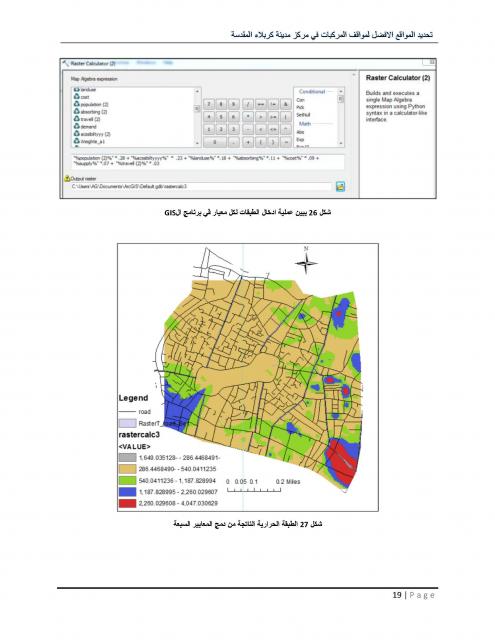Click the gray legend swatch for lowest range
Screen dimensions: 495x640
[x=127, y=458]
